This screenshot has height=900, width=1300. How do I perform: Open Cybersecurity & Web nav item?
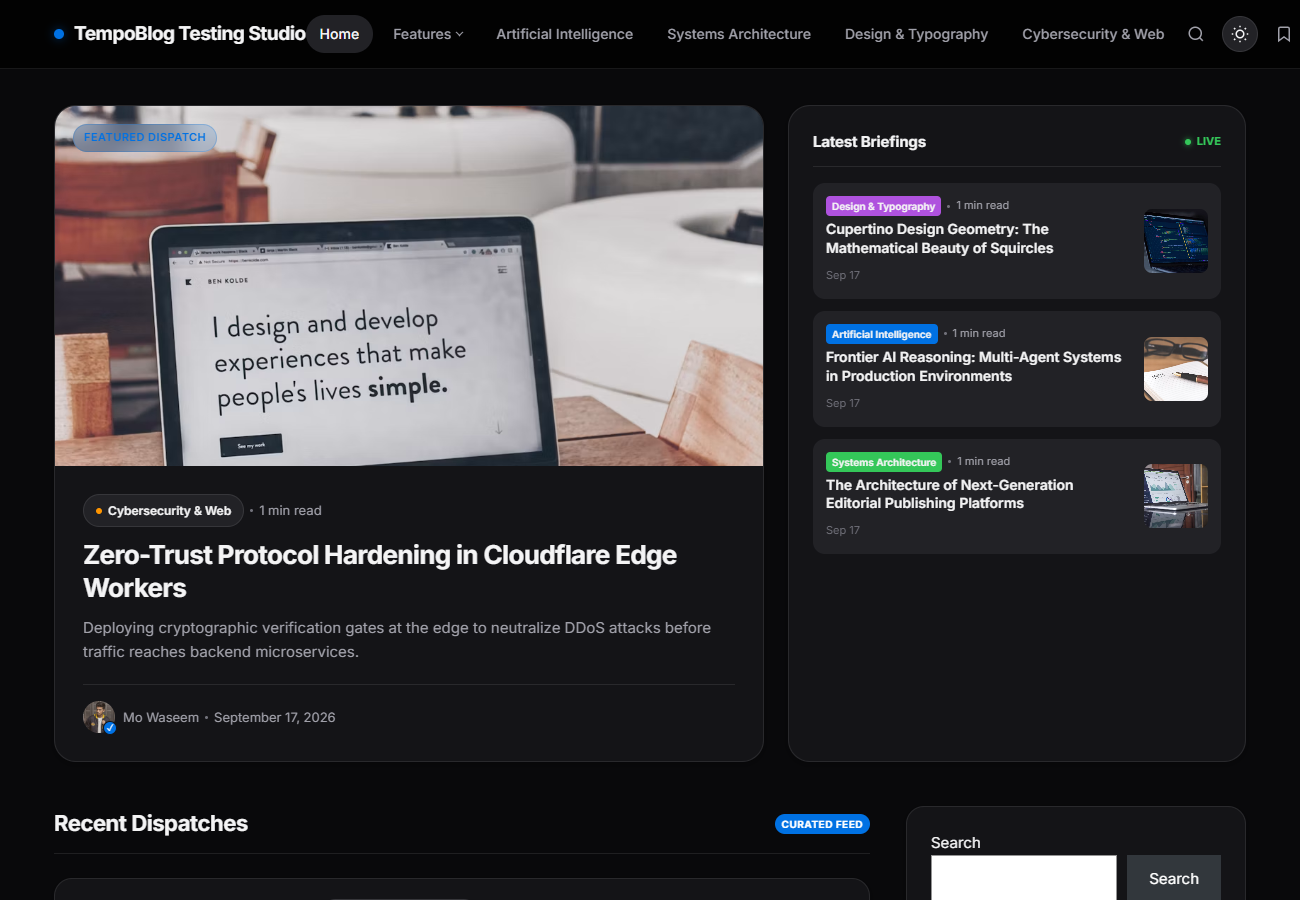pos(1093,34)
